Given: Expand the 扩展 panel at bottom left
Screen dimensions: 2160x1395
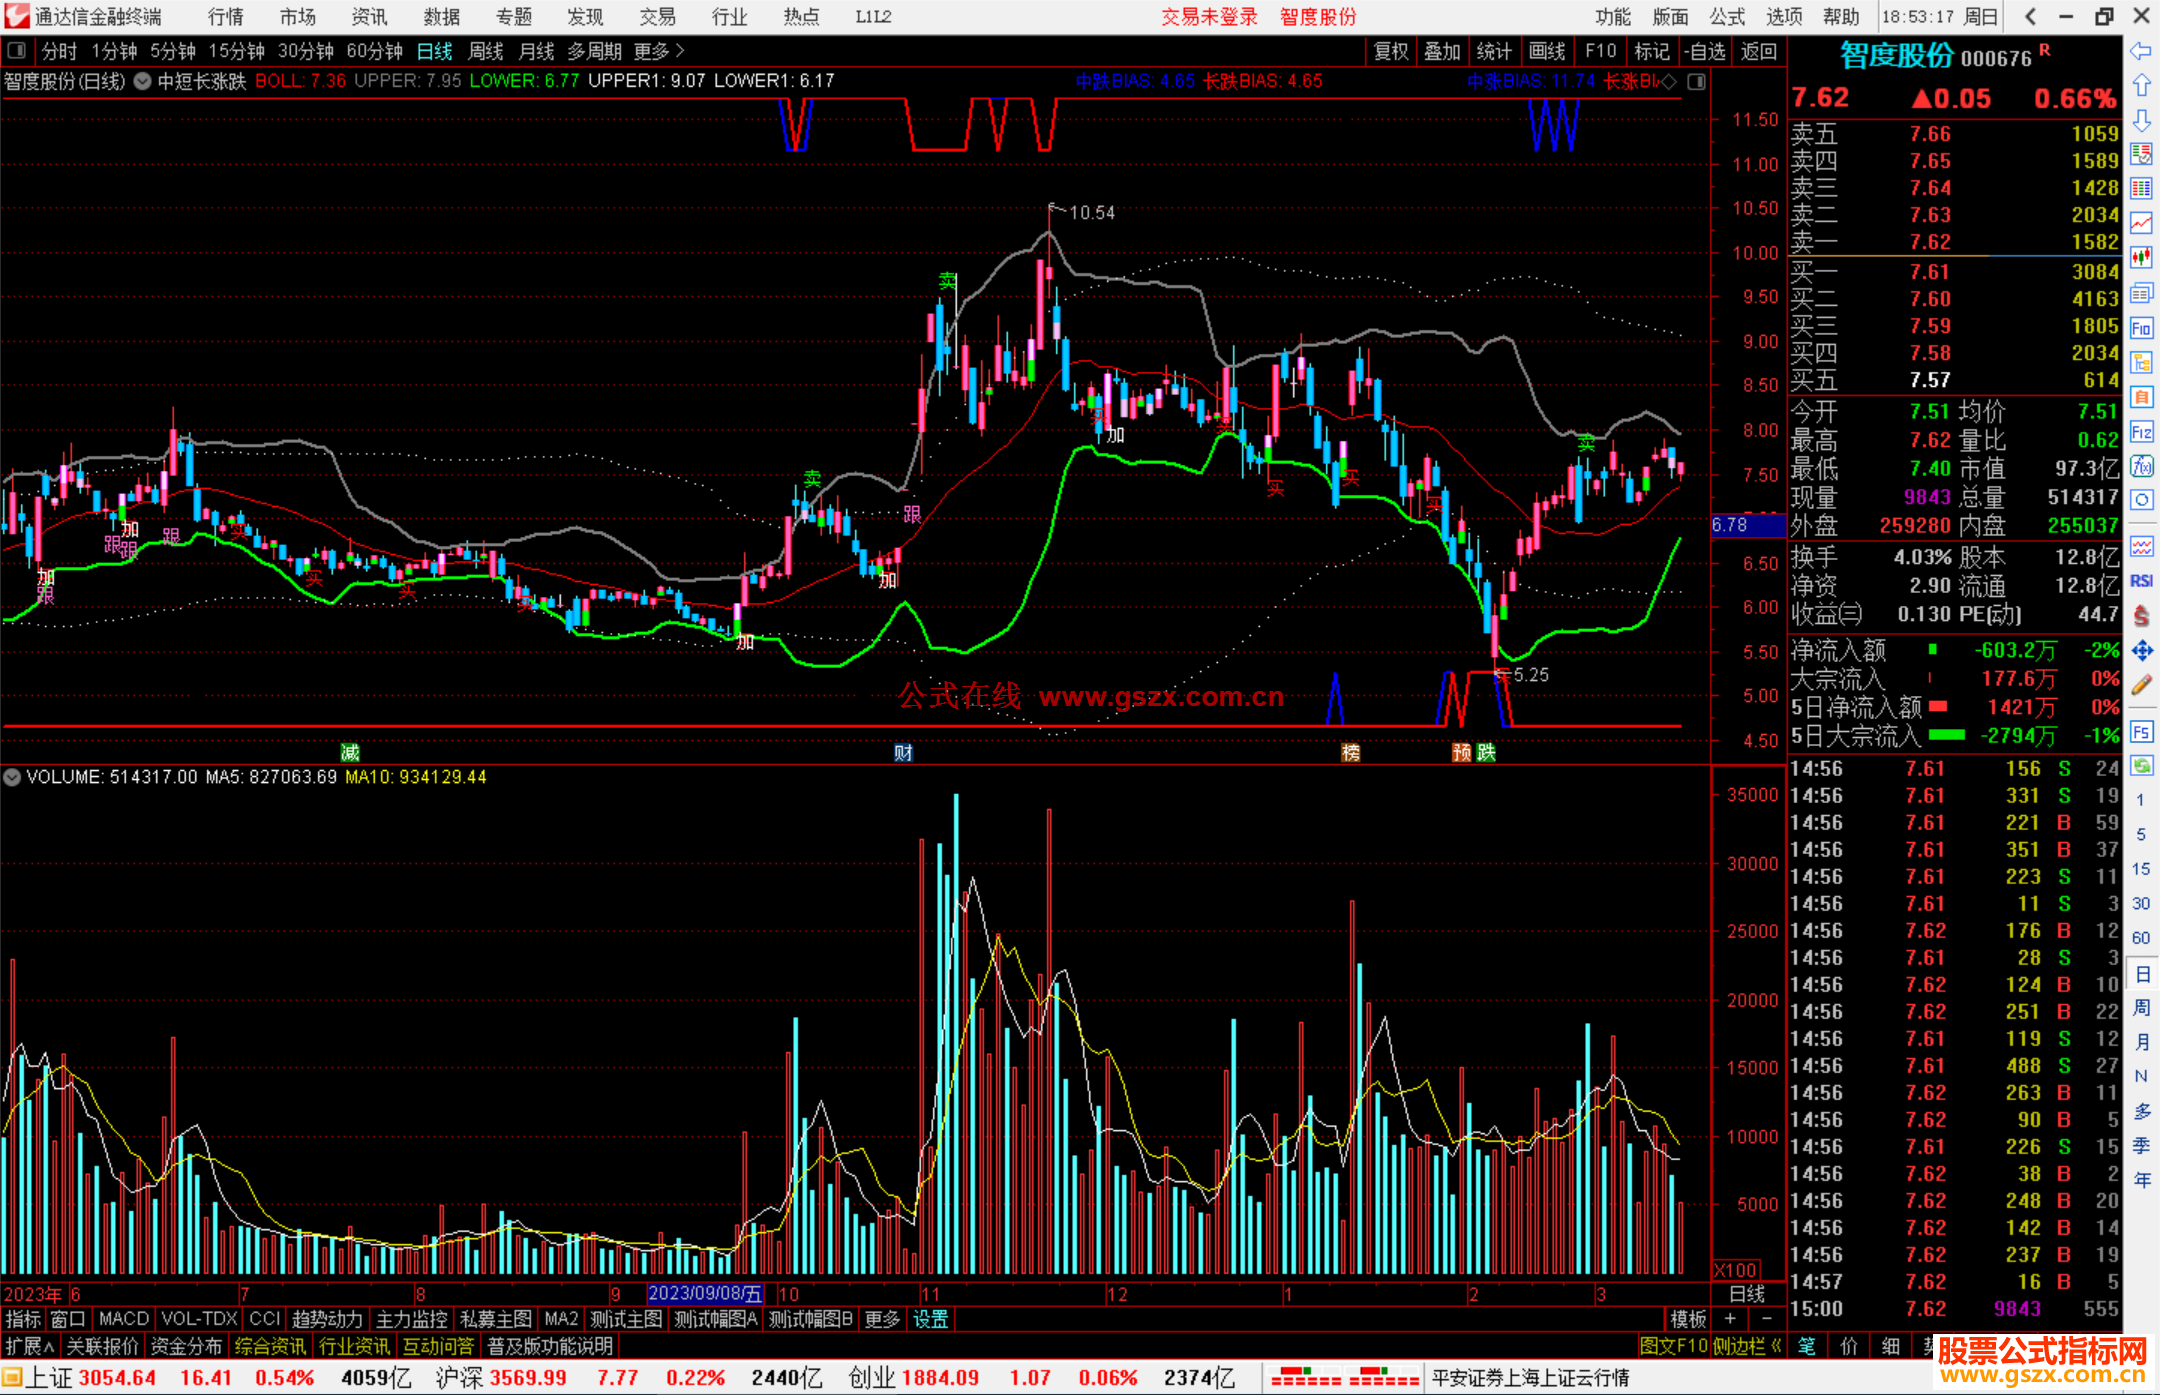Looking at the screenshot, I should click(30, 1346).
